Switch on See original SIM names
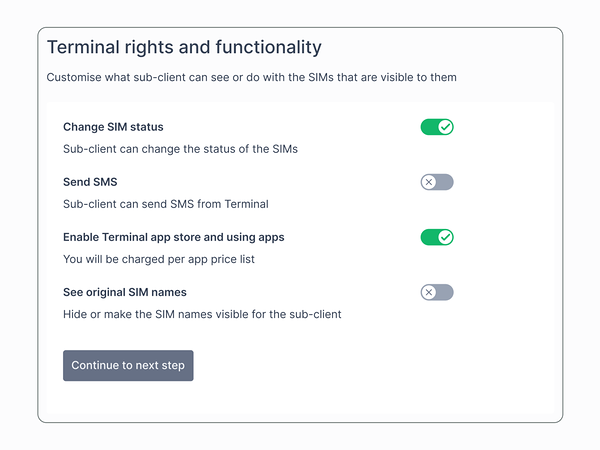Image resolution: width=600 pixels, height=450 pixels. (437, 292)
